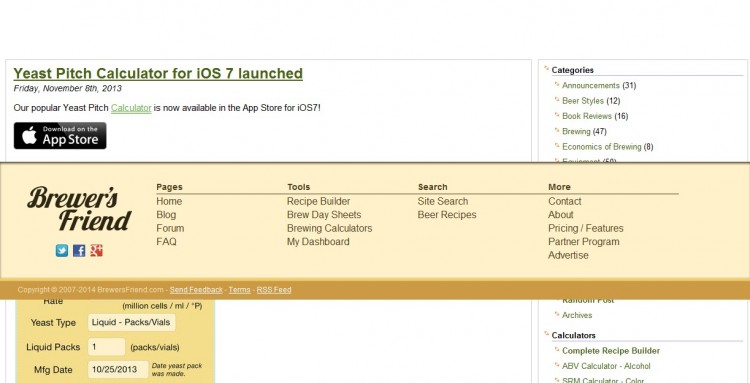This screenshot has height=383, width=750.
Task: Open the Announcements category
Action: [591, 86]
